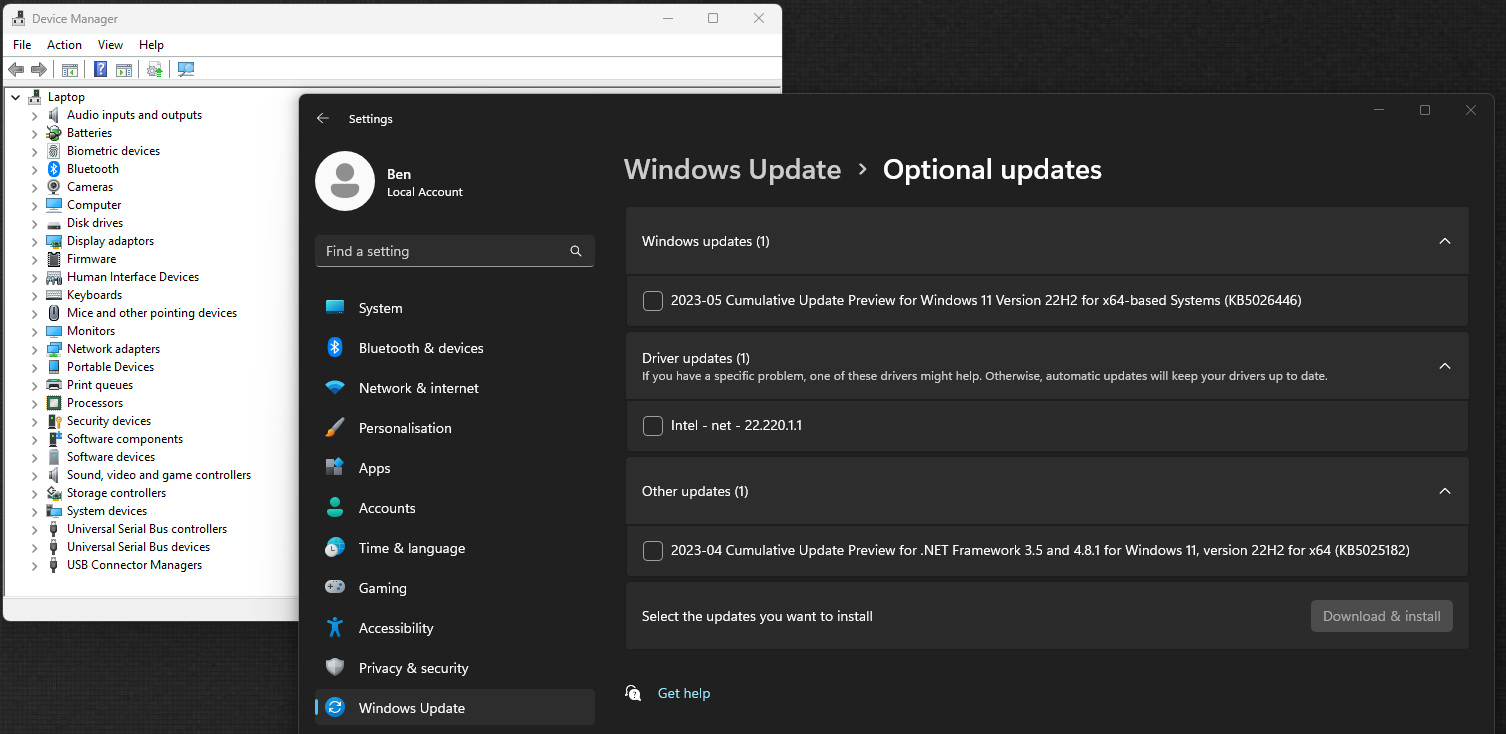Open the View menu in Device Manager

[110, 45]
